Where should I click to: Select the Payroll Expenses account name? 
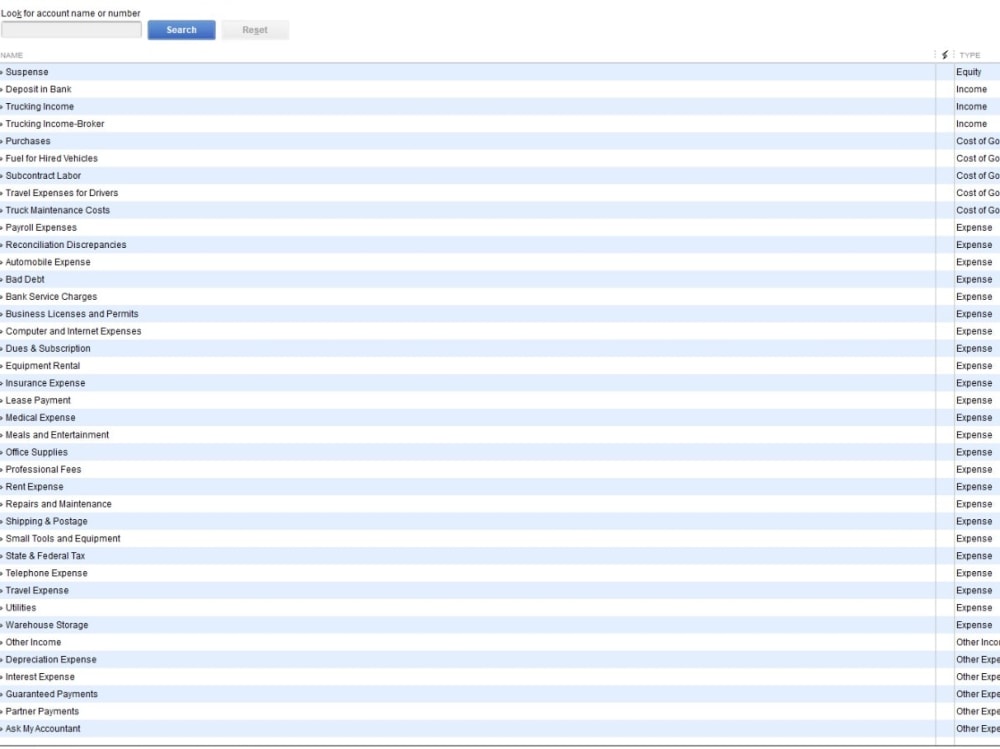[41, 228]
